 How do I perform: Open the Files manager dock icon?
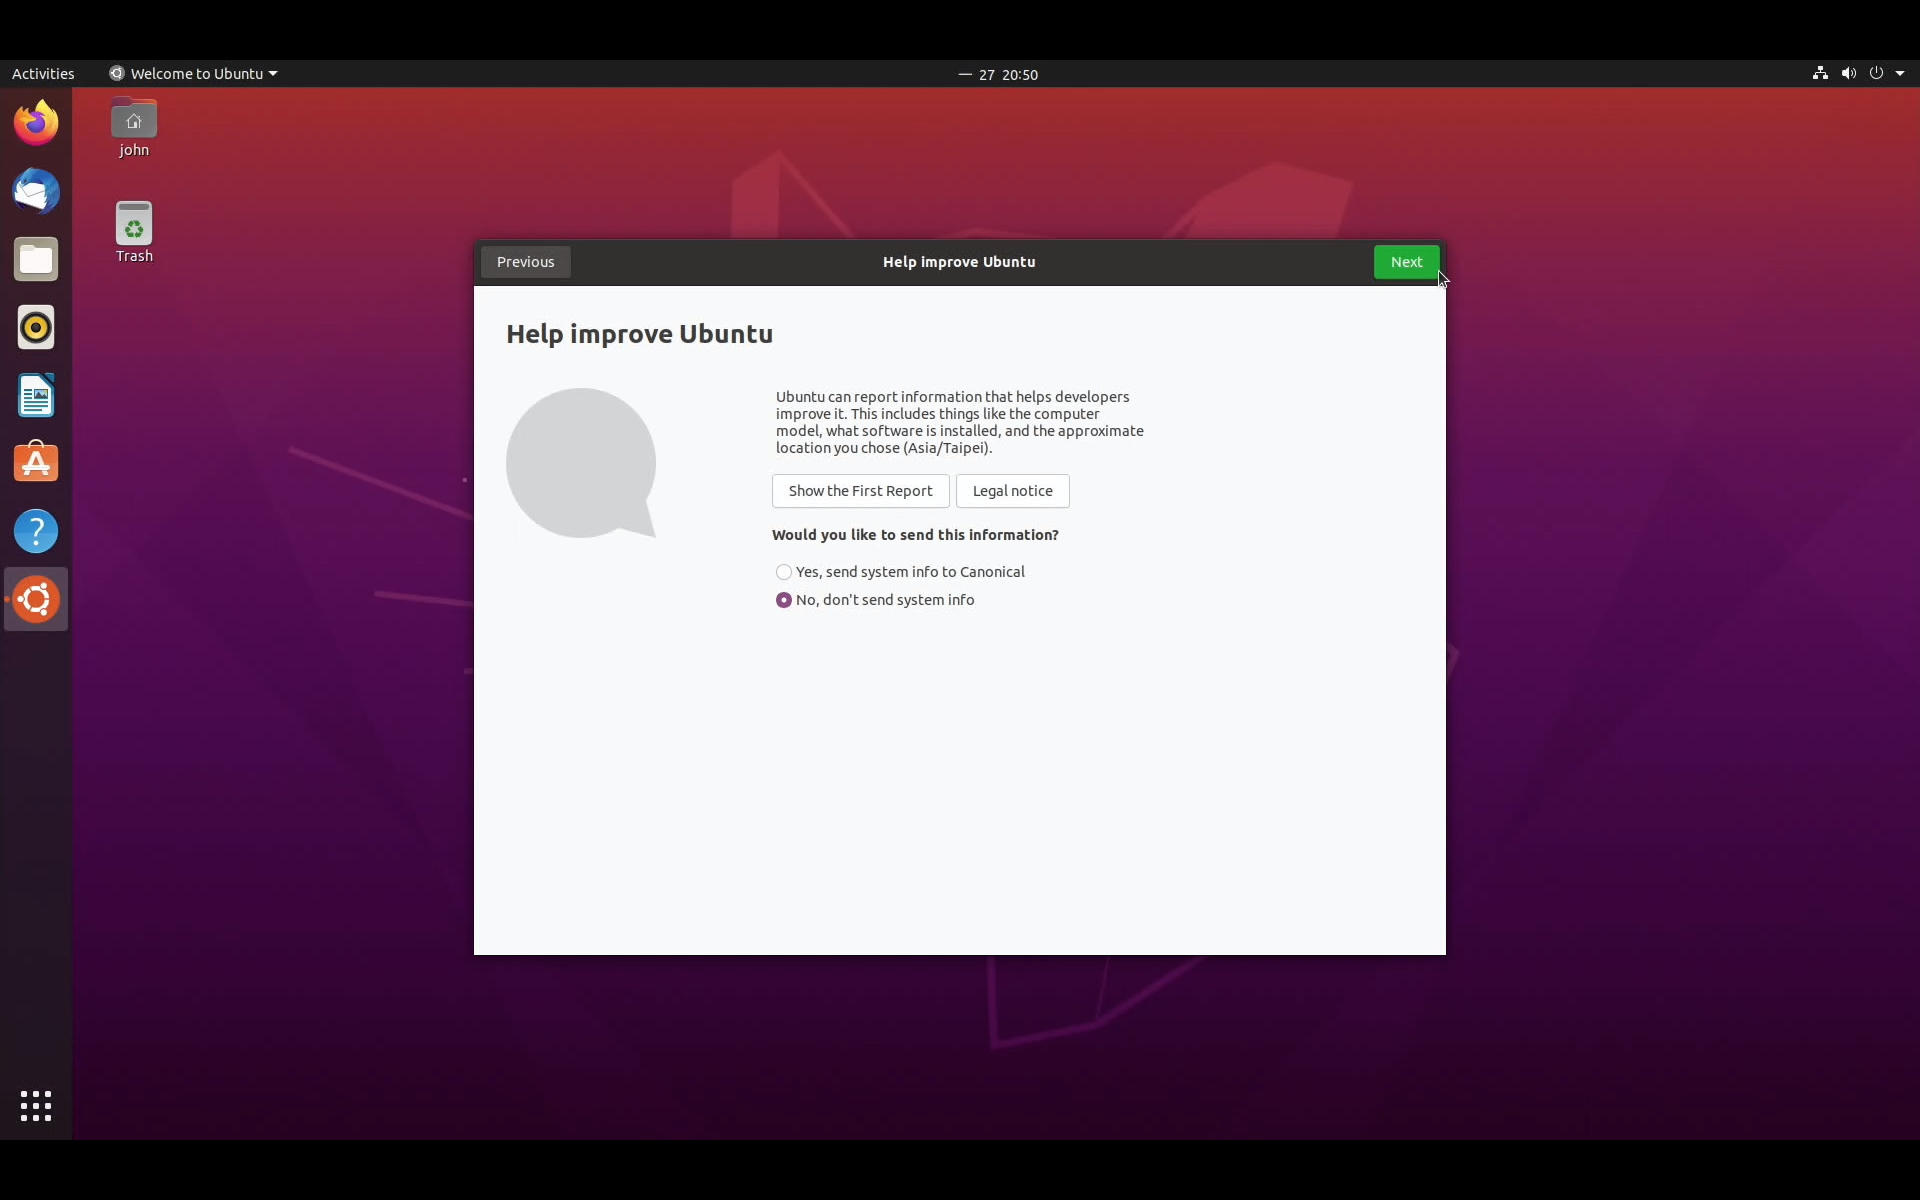click(36, 260)
